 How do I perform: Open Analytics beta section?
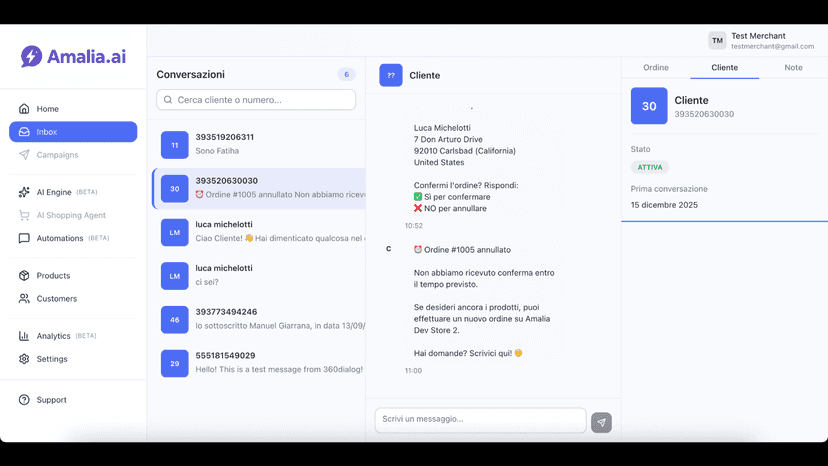[x=73, y=336]
